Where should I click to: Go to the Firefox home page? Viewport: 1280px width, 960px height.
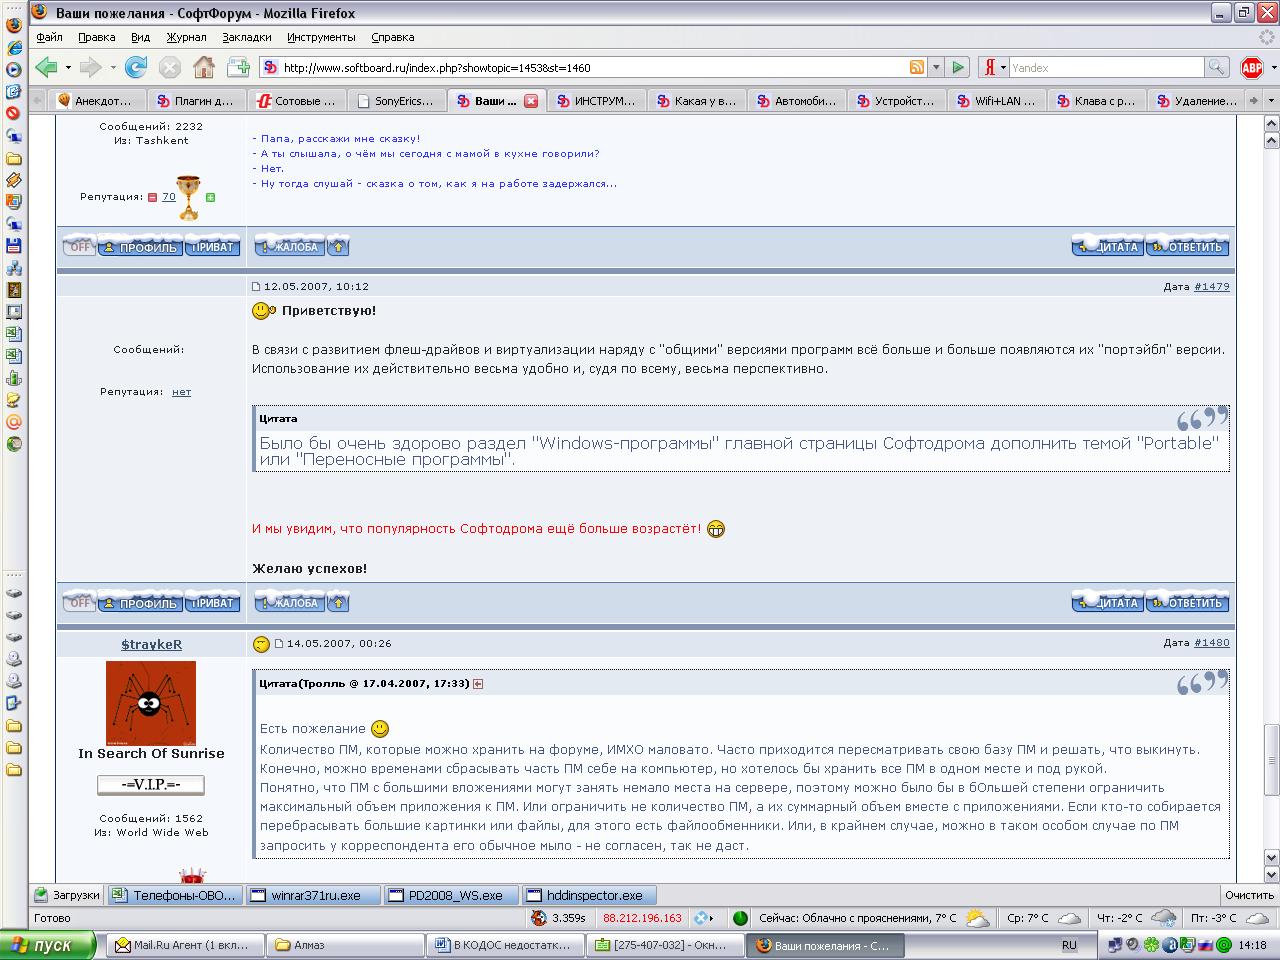tap(204, 67)
